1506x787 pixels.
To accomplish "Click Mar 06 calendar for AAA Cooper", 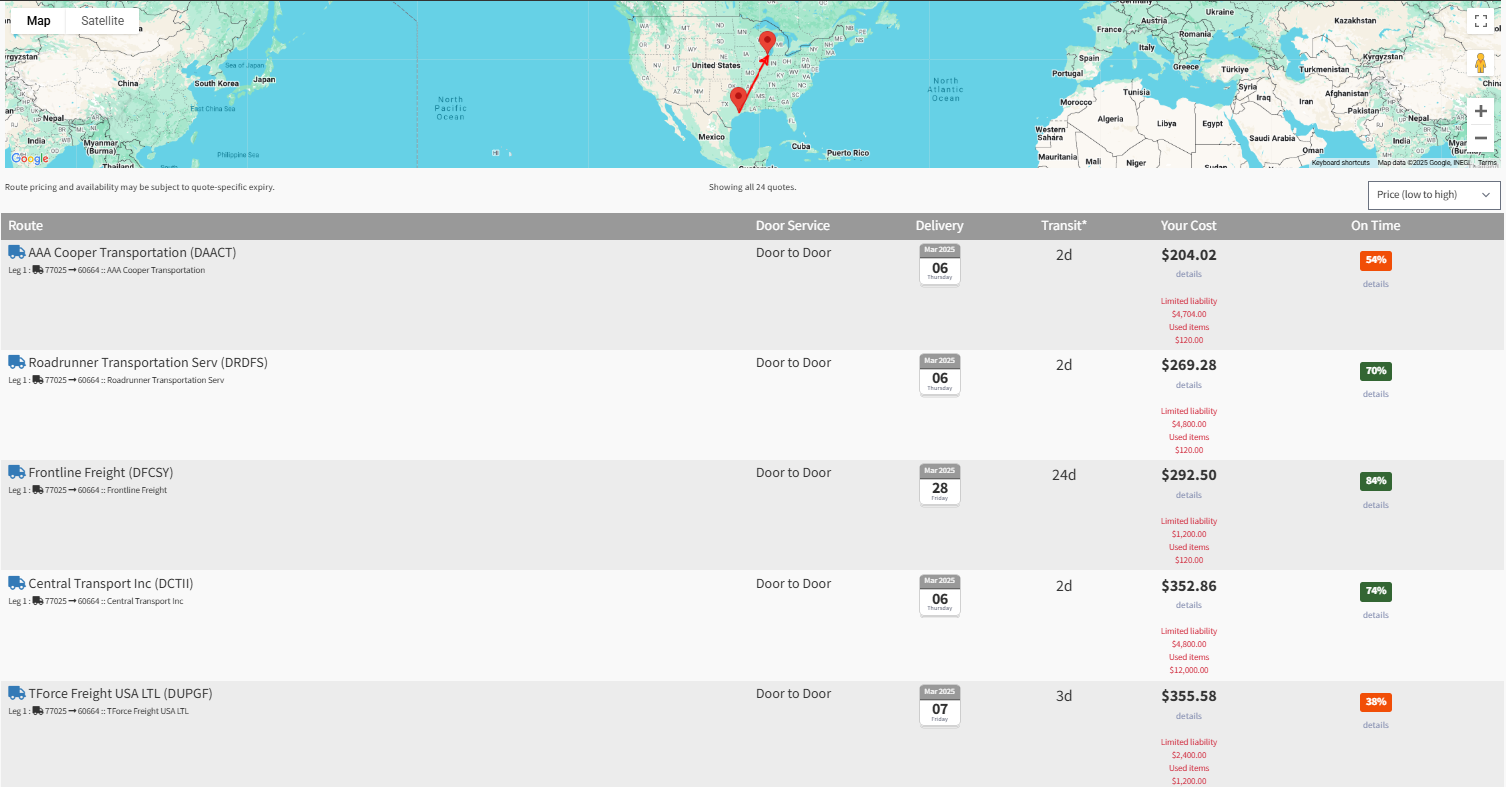I will click(x=940, y=264).
